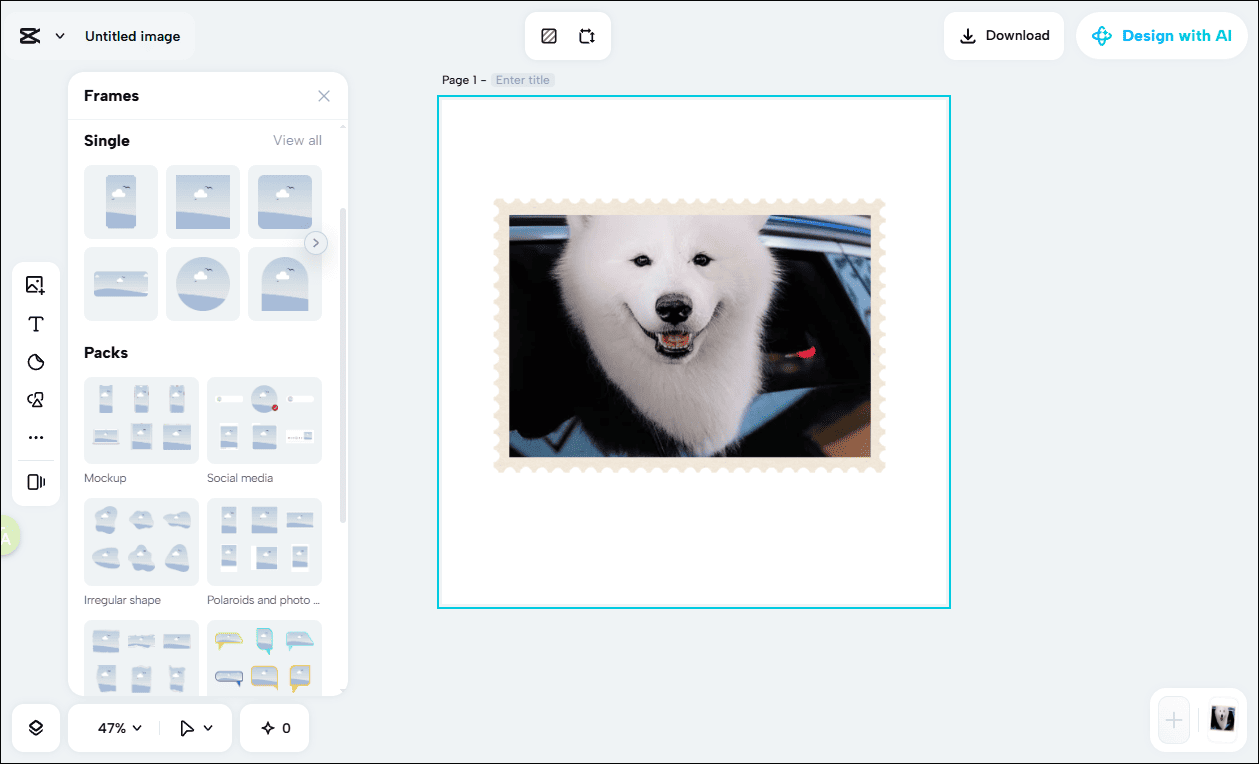Screen dimensions: 1259x764
Task: Open the resize canvas tool
Action: (589, 34)
